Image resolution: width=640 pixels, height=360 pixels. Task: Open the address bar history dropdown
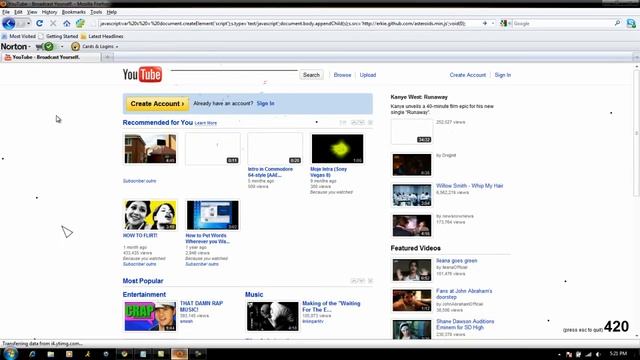point(493,23)
